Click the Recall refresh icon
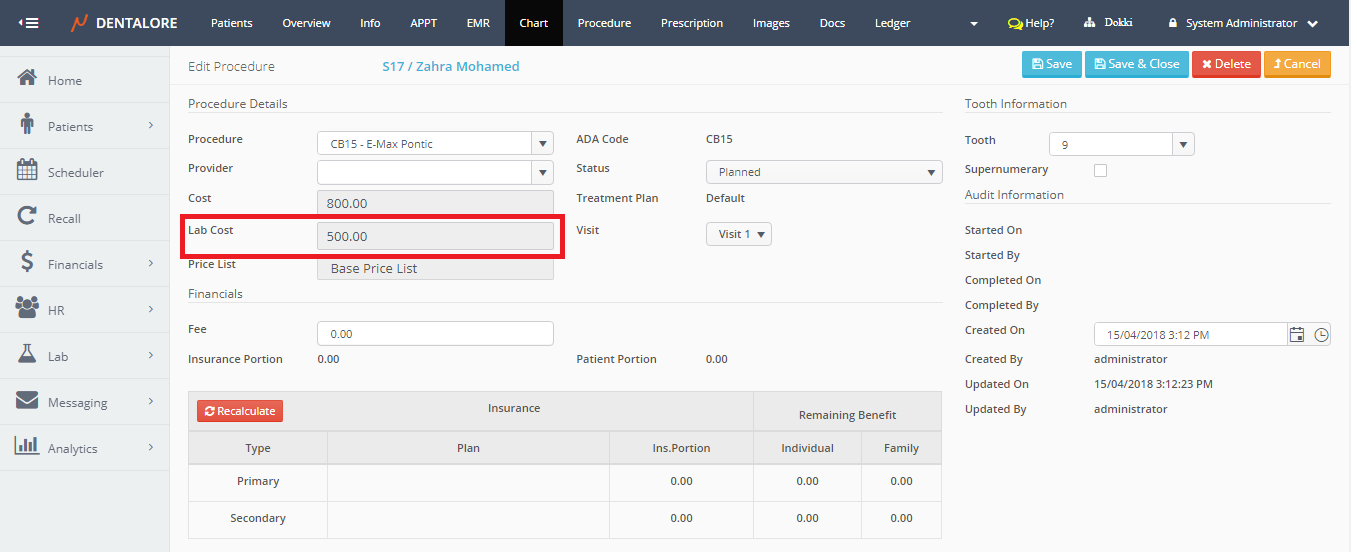 coord(28,217)
